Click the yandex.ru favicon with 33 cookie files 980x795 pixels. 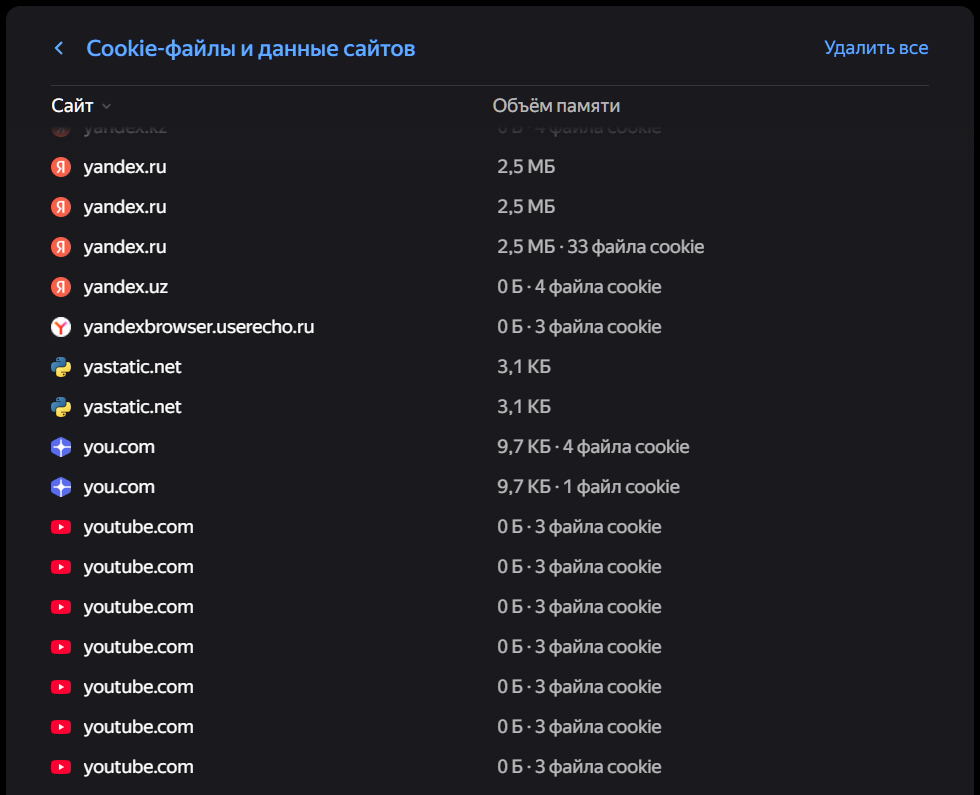tap(61, 247)
